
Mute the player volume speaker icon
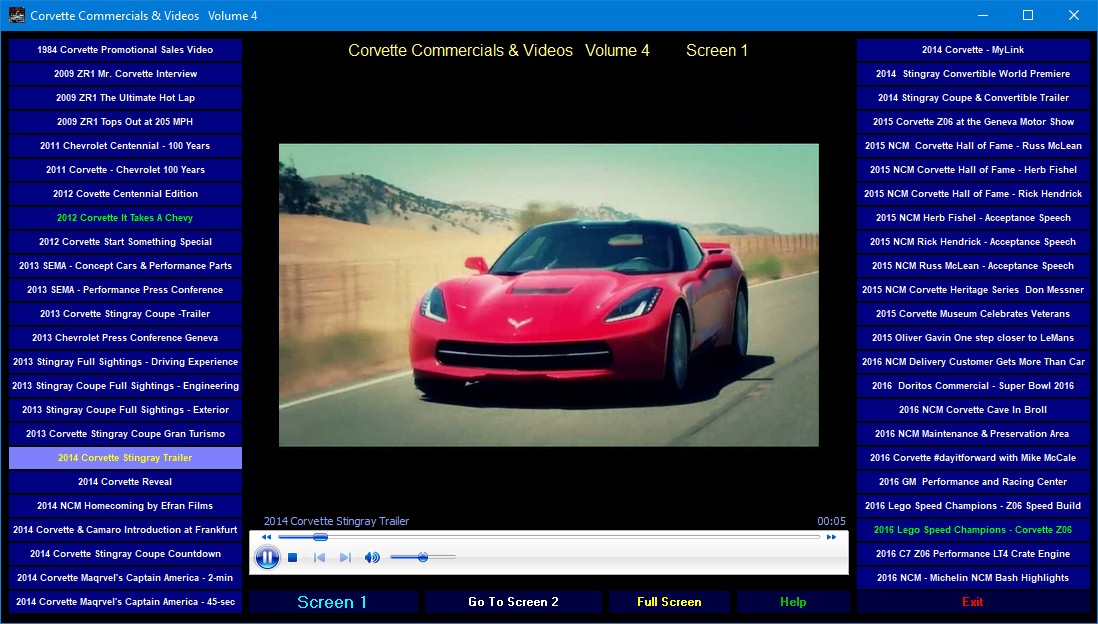372,557
